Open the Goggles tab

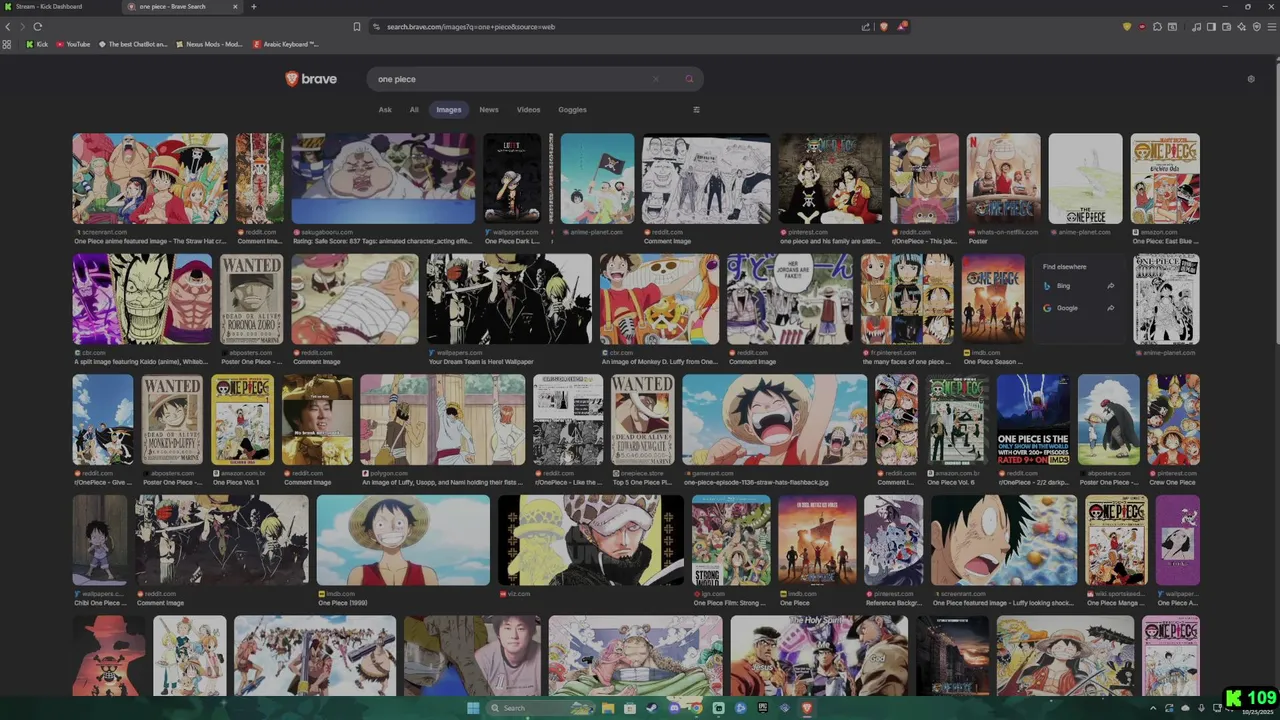tap(572, 110)
